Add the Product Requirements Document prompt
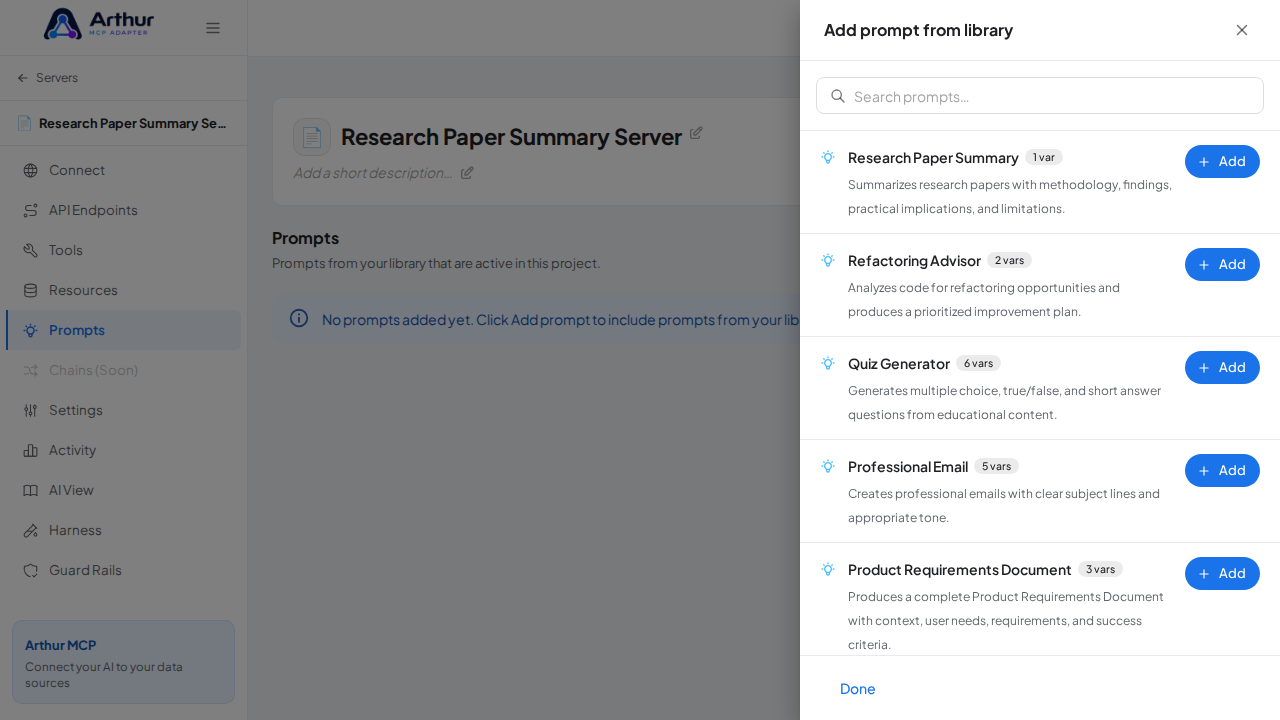1280x720 pixels. point(1222,573)
